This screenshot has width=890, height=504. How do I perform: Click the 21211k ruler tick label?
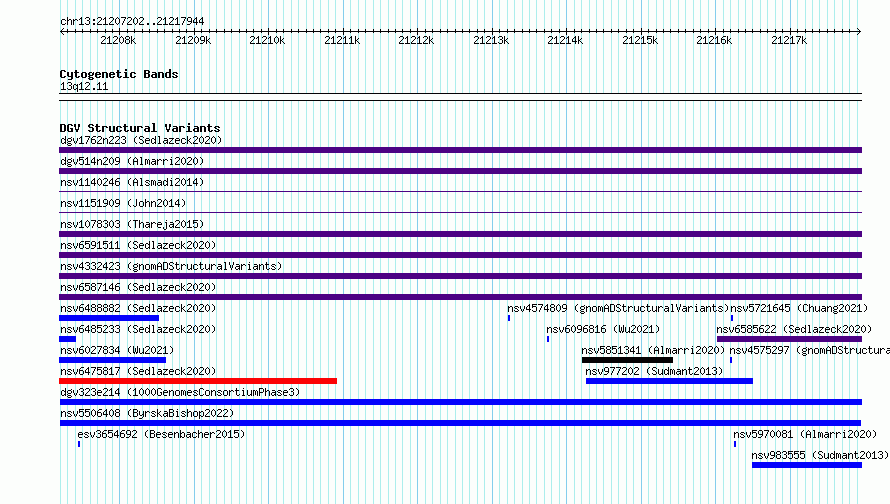(342, 40)
